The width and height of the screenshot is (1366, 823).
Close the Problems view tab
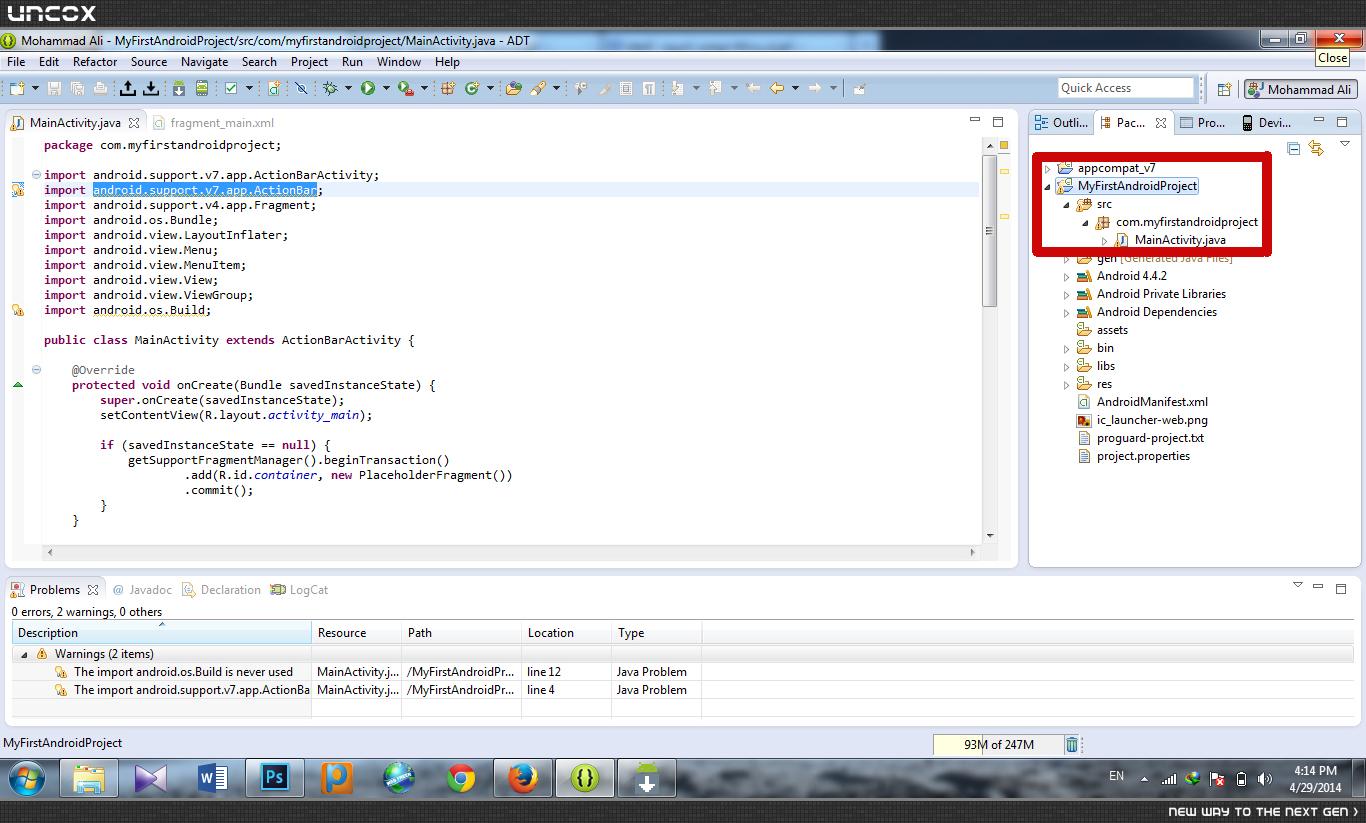(93, 590)
